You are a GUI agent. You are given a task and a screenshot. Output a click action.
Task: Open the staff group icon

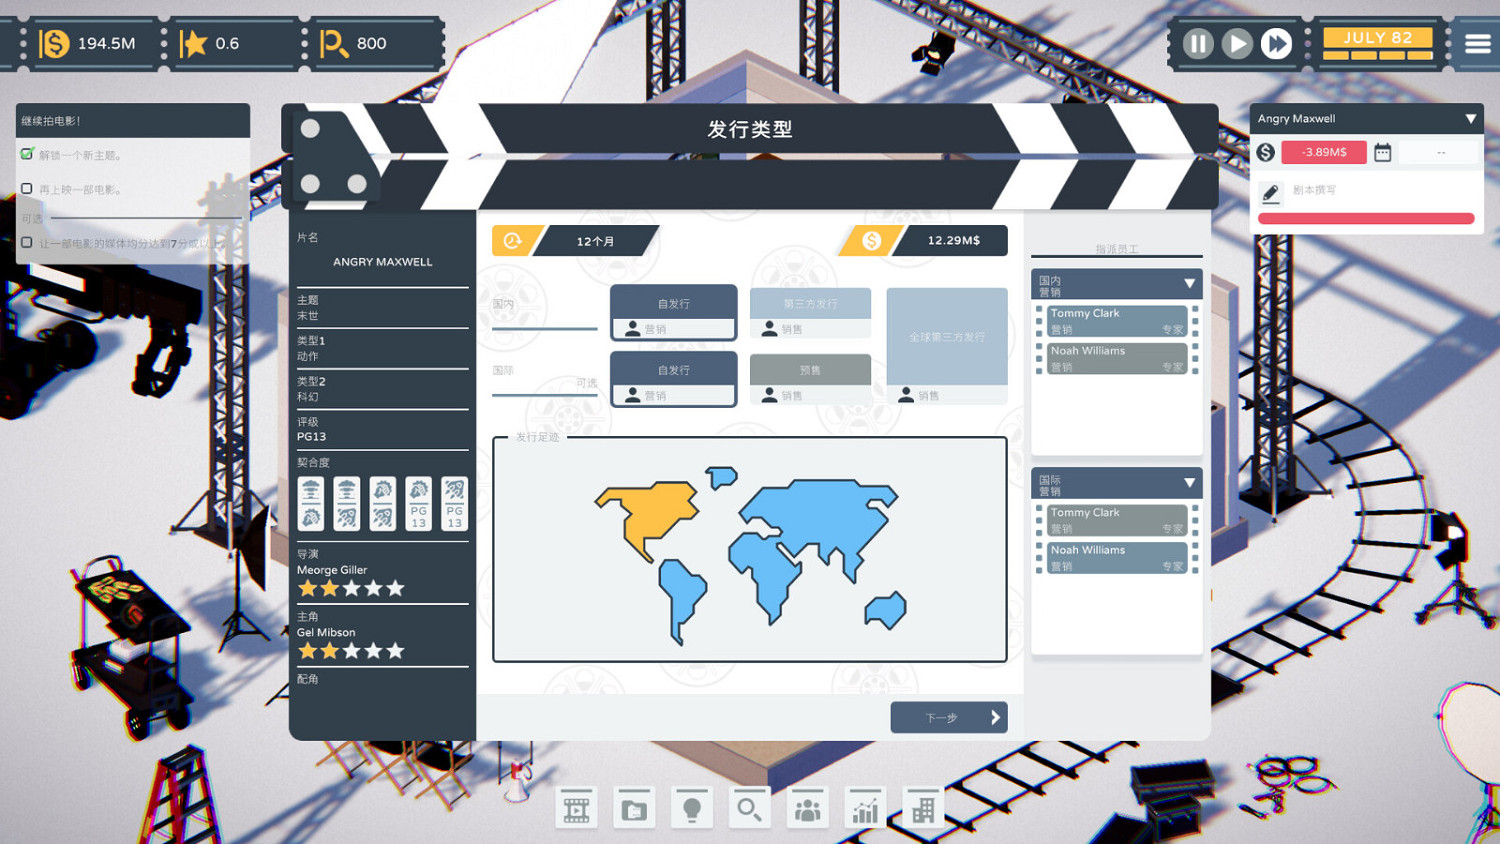[807, 809]
